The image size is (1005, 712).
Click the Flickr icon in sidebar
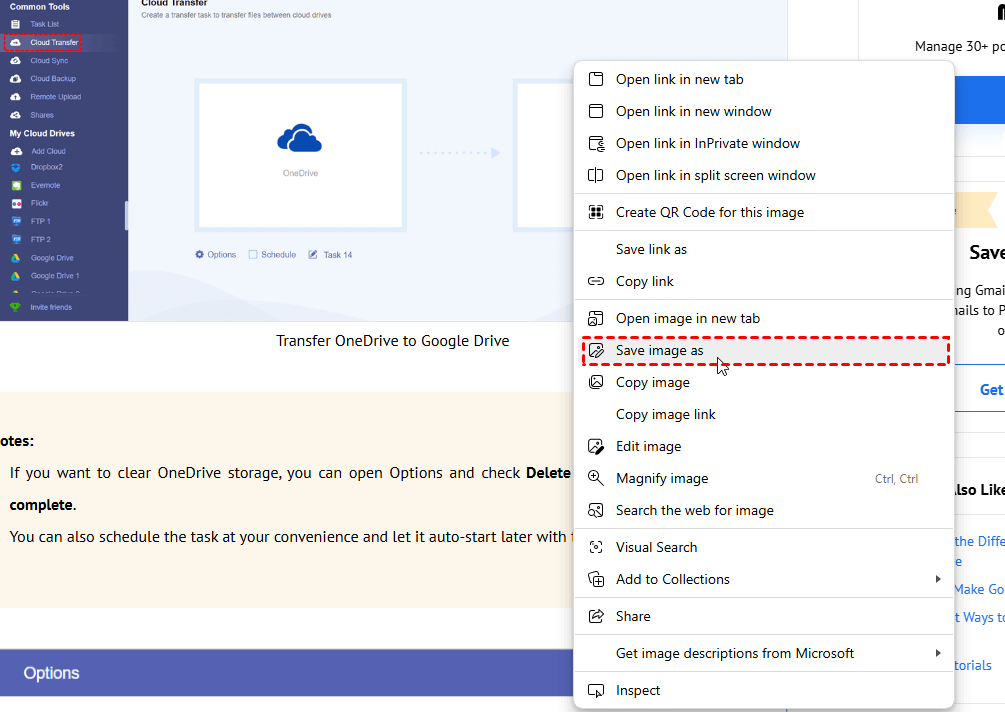(x=17, y=203)
